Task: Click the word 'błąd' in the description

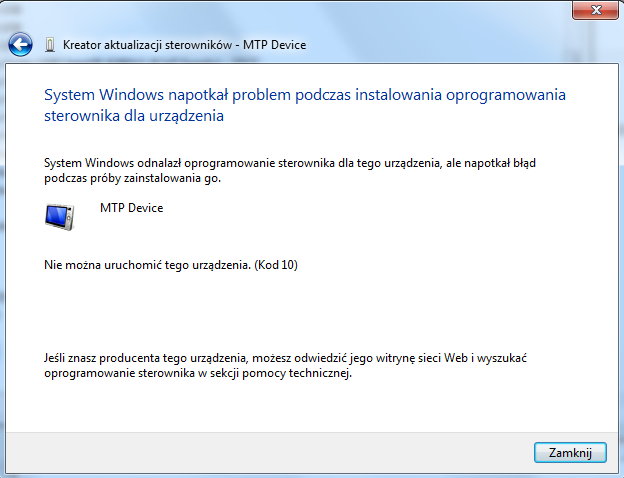Action: click(537, 161)
